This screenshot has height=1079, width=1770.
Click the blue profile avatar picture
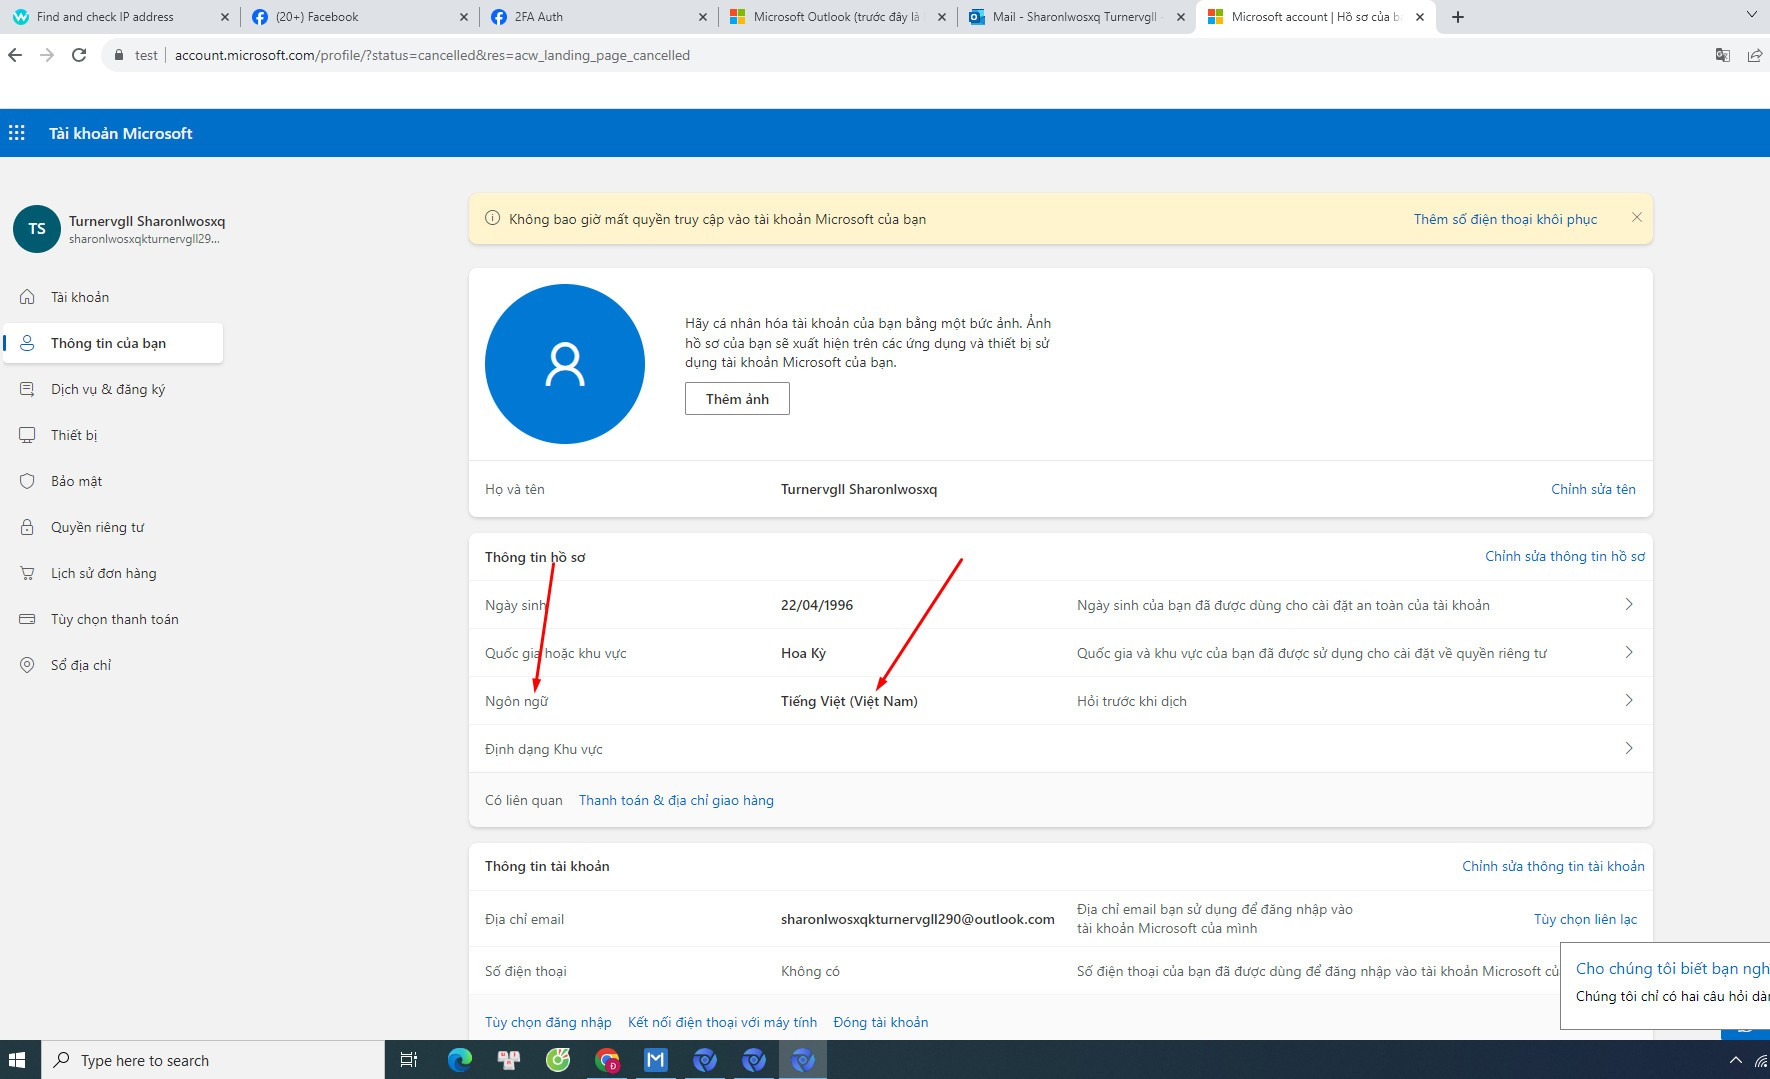pos(564,364)
